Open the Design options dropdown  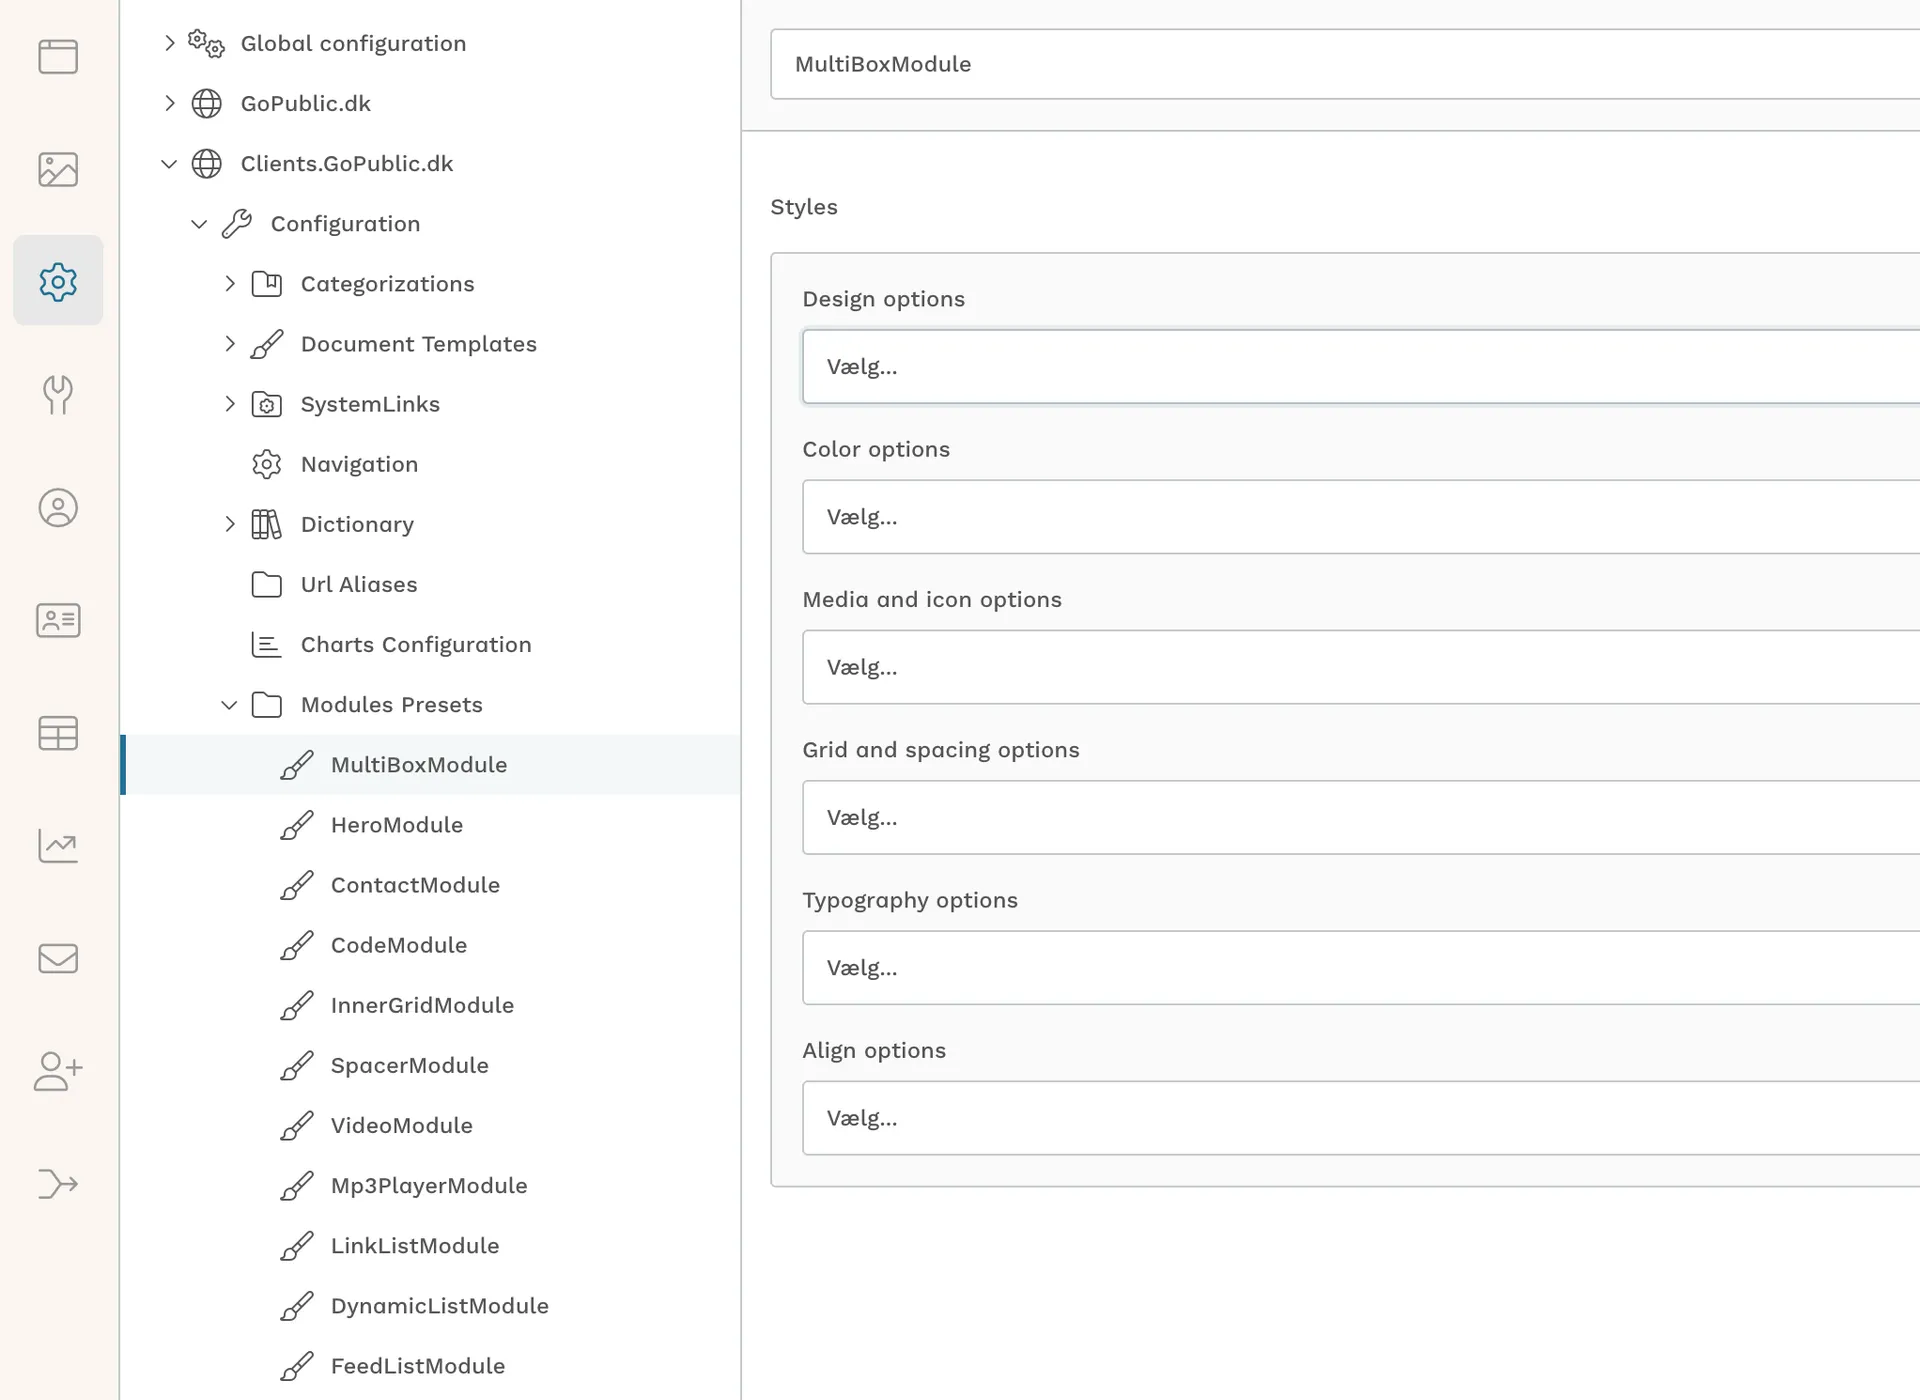(x=1360, y=367)
